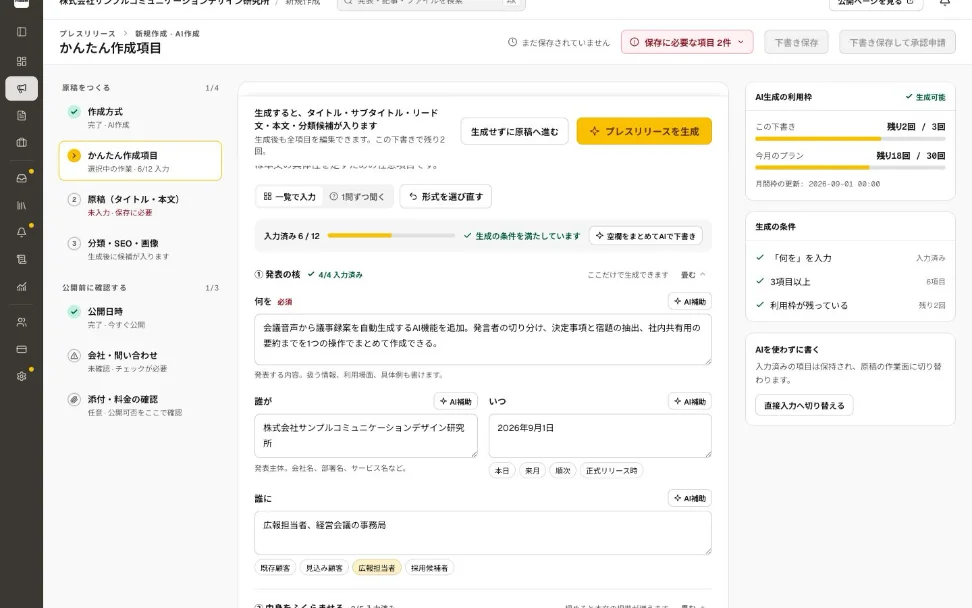Viewport: 972px width, 608px height.
Task: Open 原稿（タイトル・本文） step
Action: [140, 205]
